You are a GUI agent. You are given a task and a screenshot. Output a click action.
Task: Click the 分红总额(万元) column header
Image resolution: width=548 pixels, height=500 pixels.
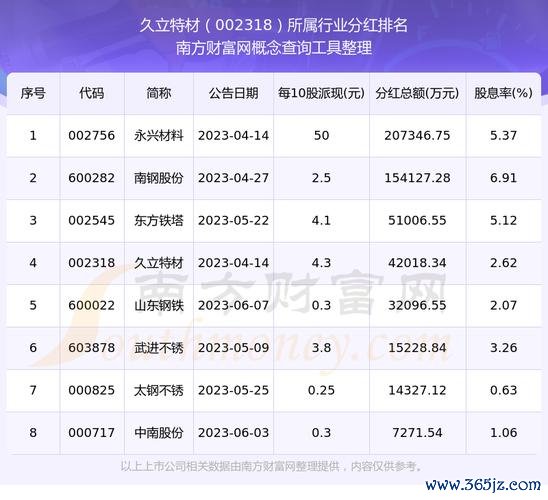click(417, 93)
